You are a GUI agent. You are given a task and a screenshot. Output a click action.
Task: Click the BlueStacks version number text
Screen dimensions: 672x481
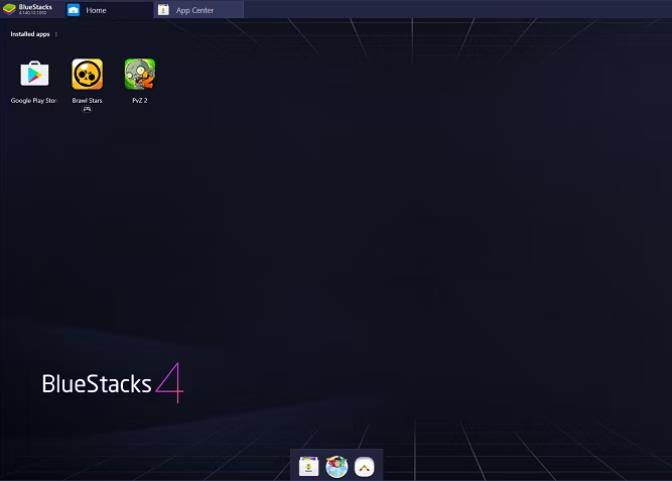34,14
